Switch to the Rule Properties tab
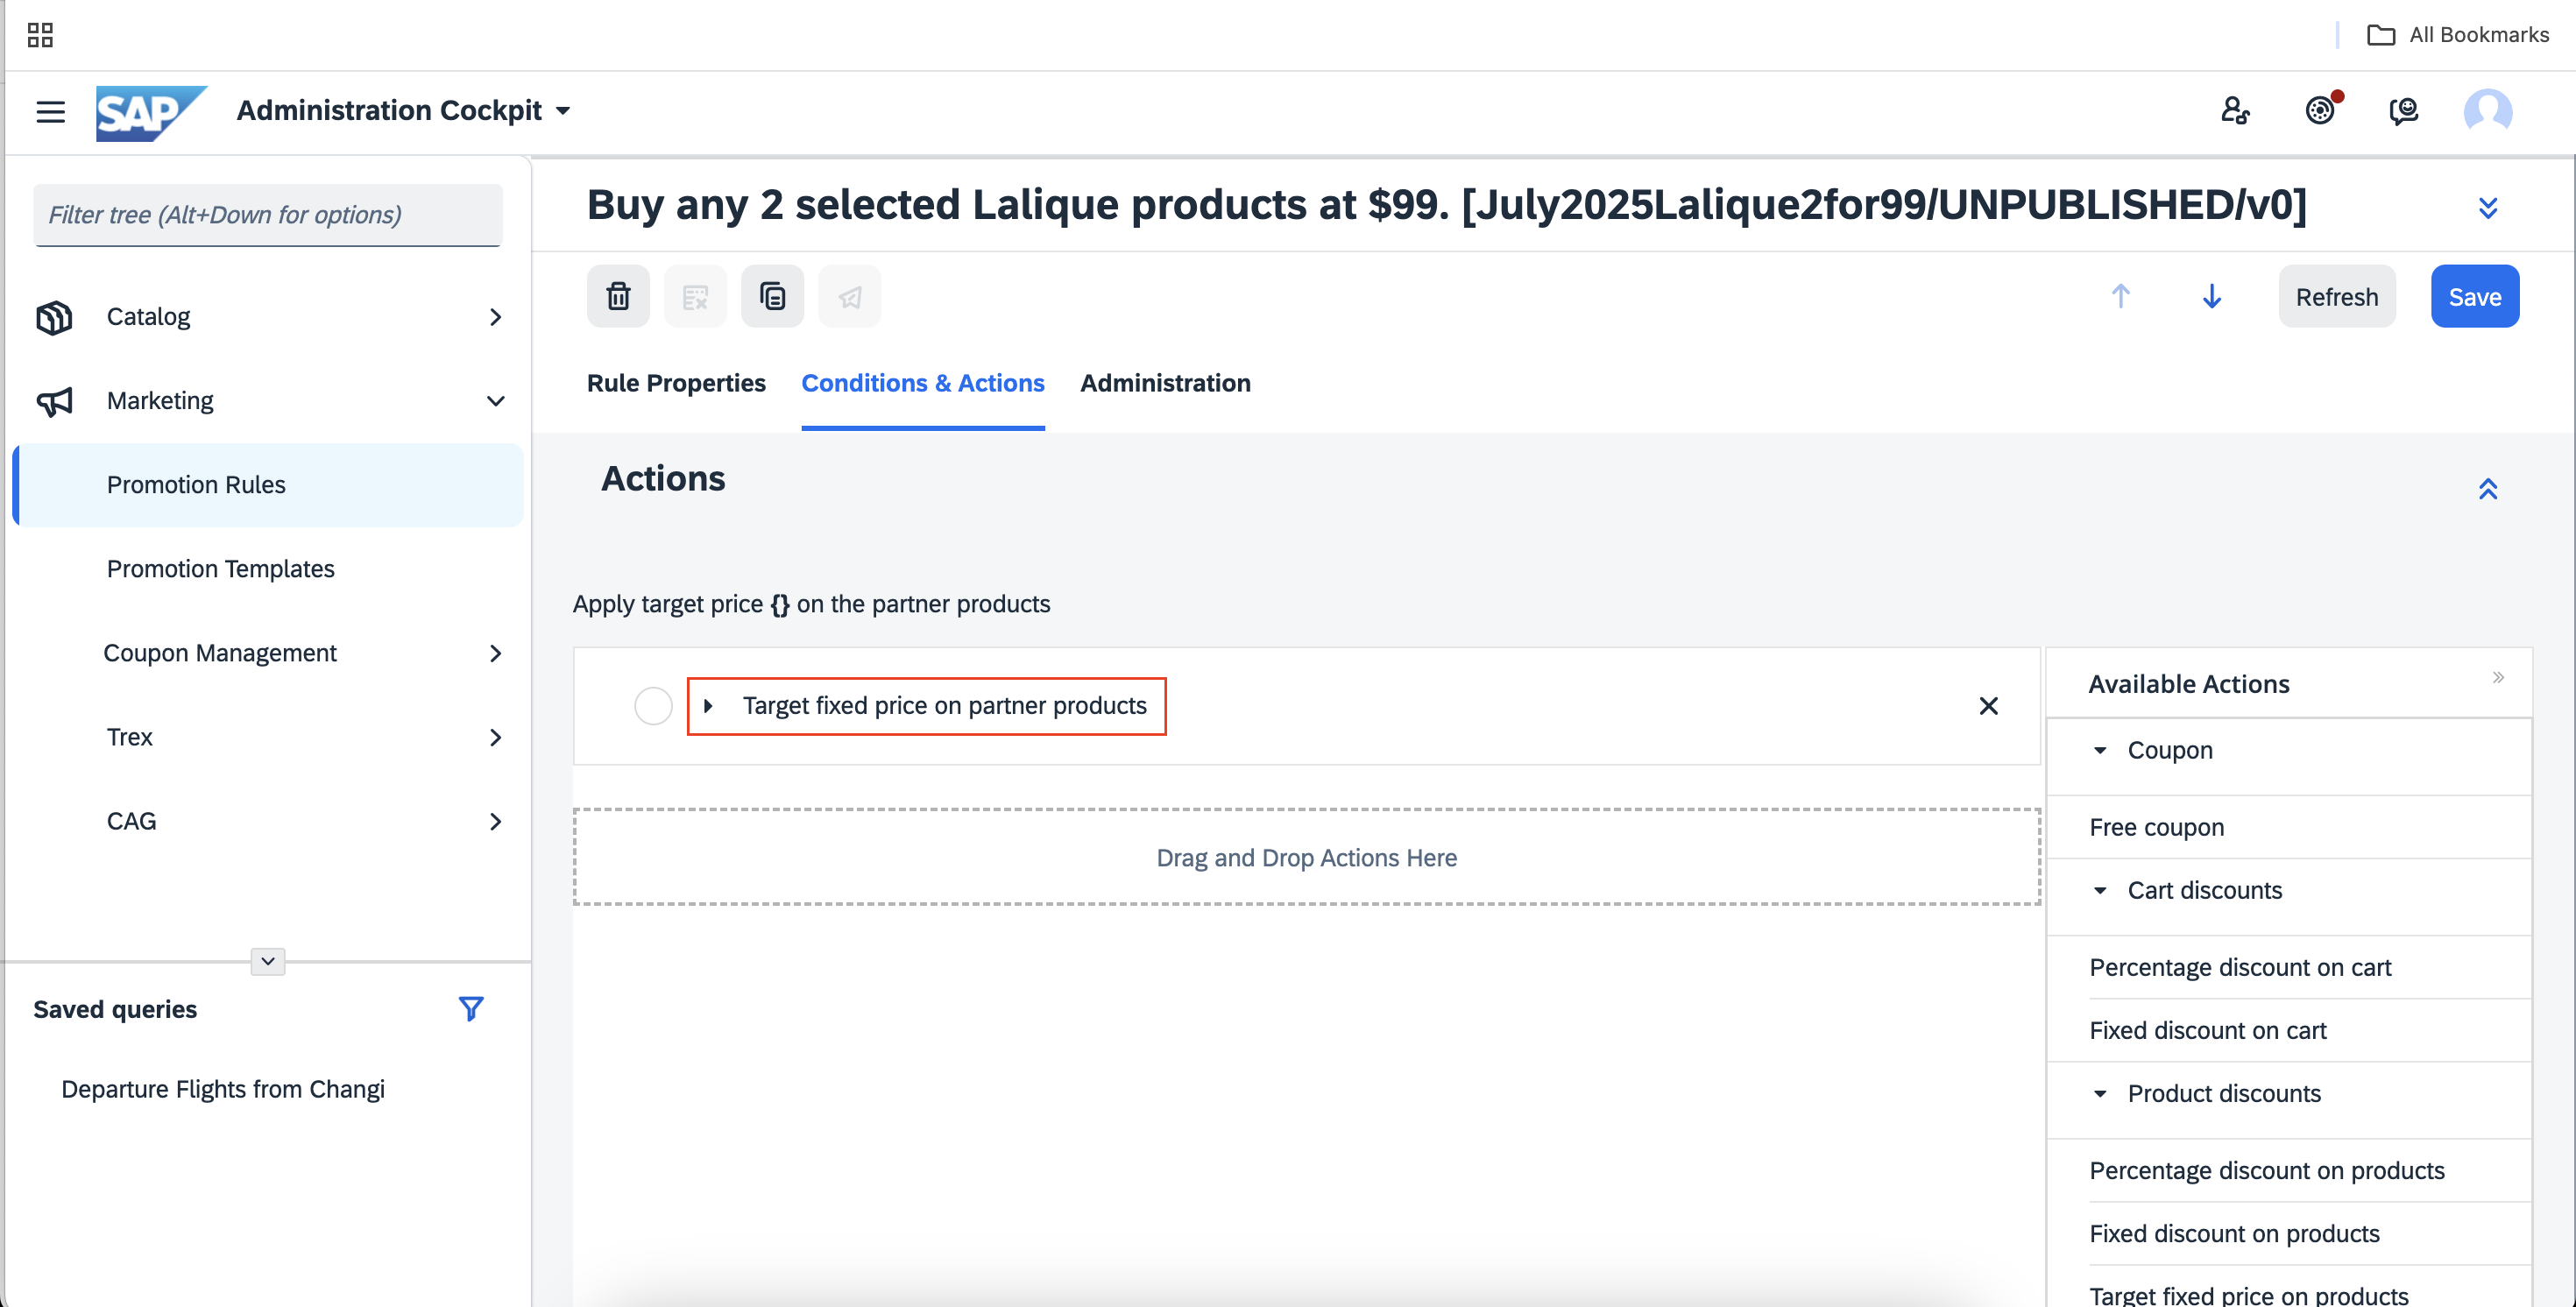The width and height of the screenshot is (2576, 1307). click(676, 383)
